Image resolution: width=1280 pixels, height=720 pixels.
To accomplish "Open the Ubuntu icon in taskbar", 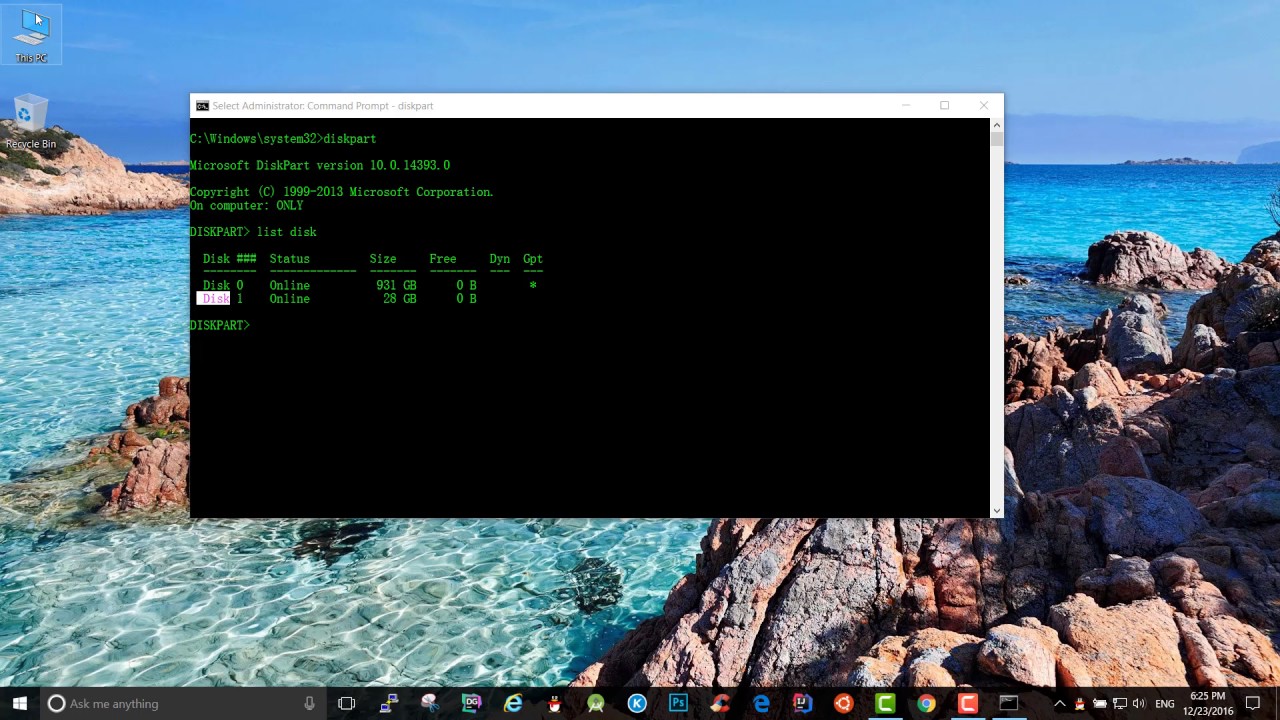I will tap(844, 703).
